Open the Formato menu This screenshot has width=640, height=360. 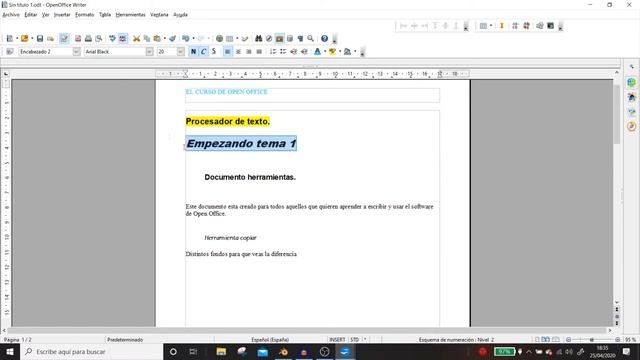(x=84, y=15)
